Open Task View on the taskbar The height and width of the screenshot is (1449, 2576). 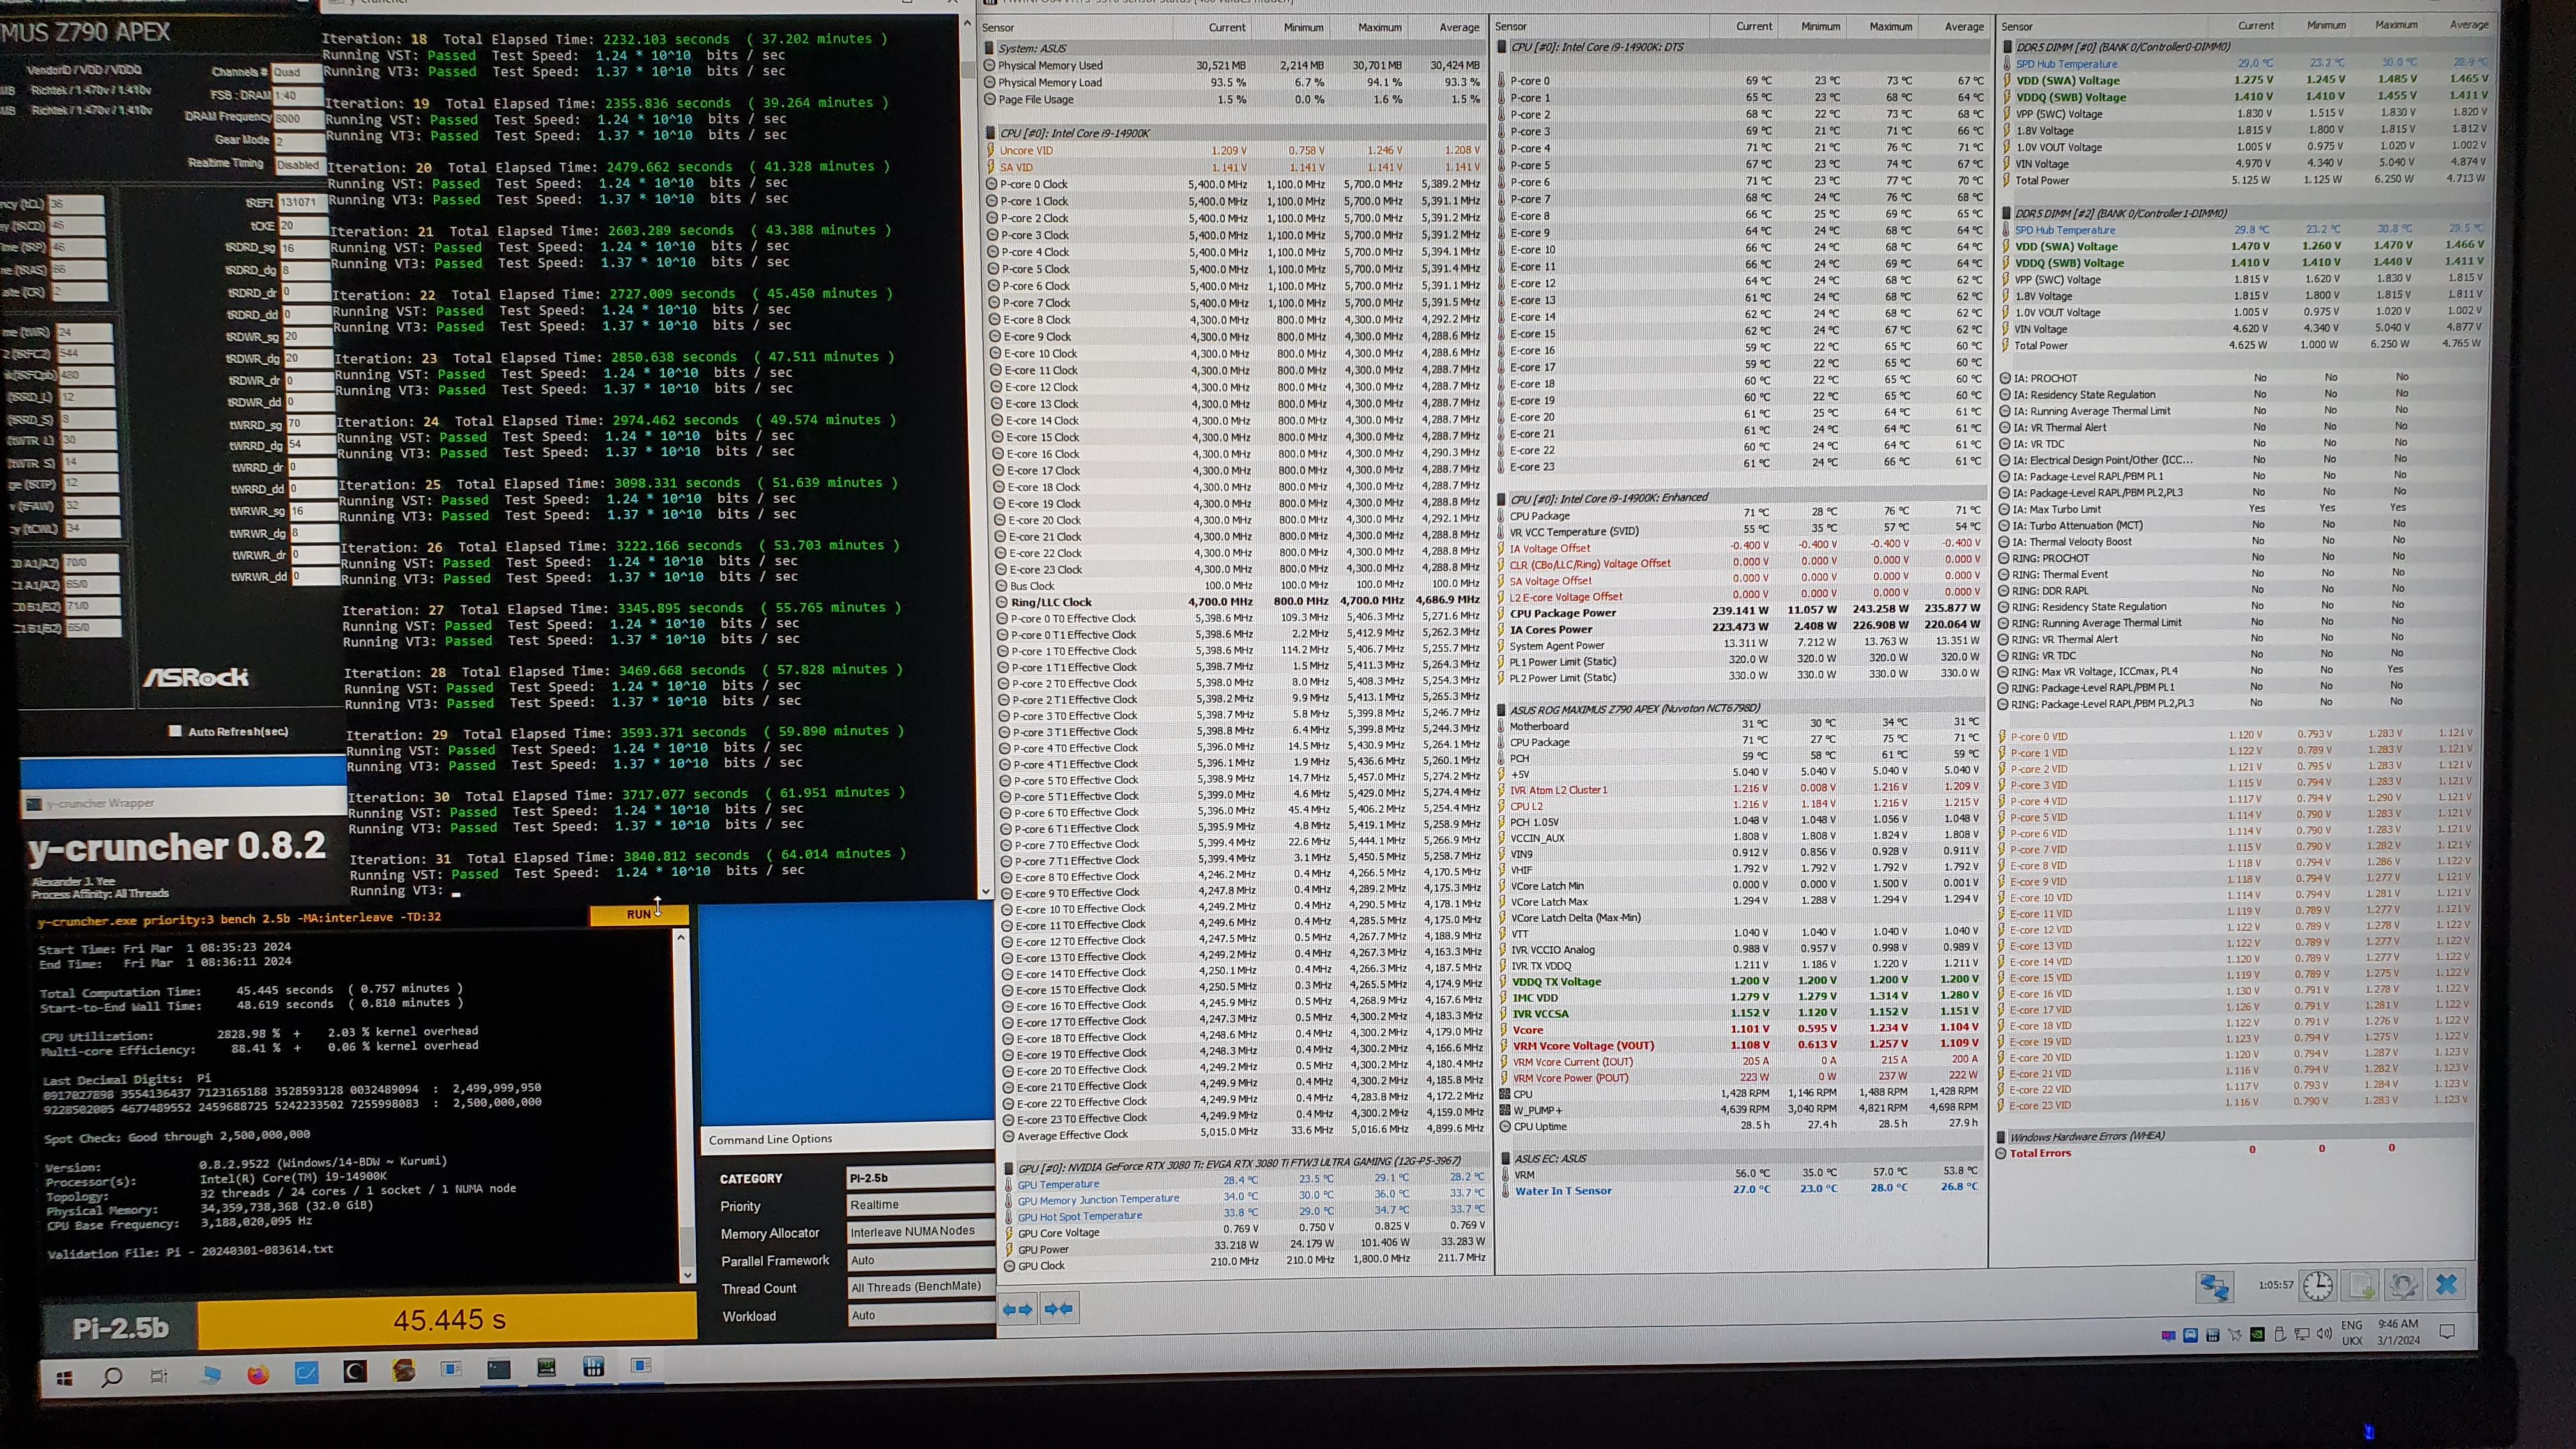click(x=159, y=1376)
